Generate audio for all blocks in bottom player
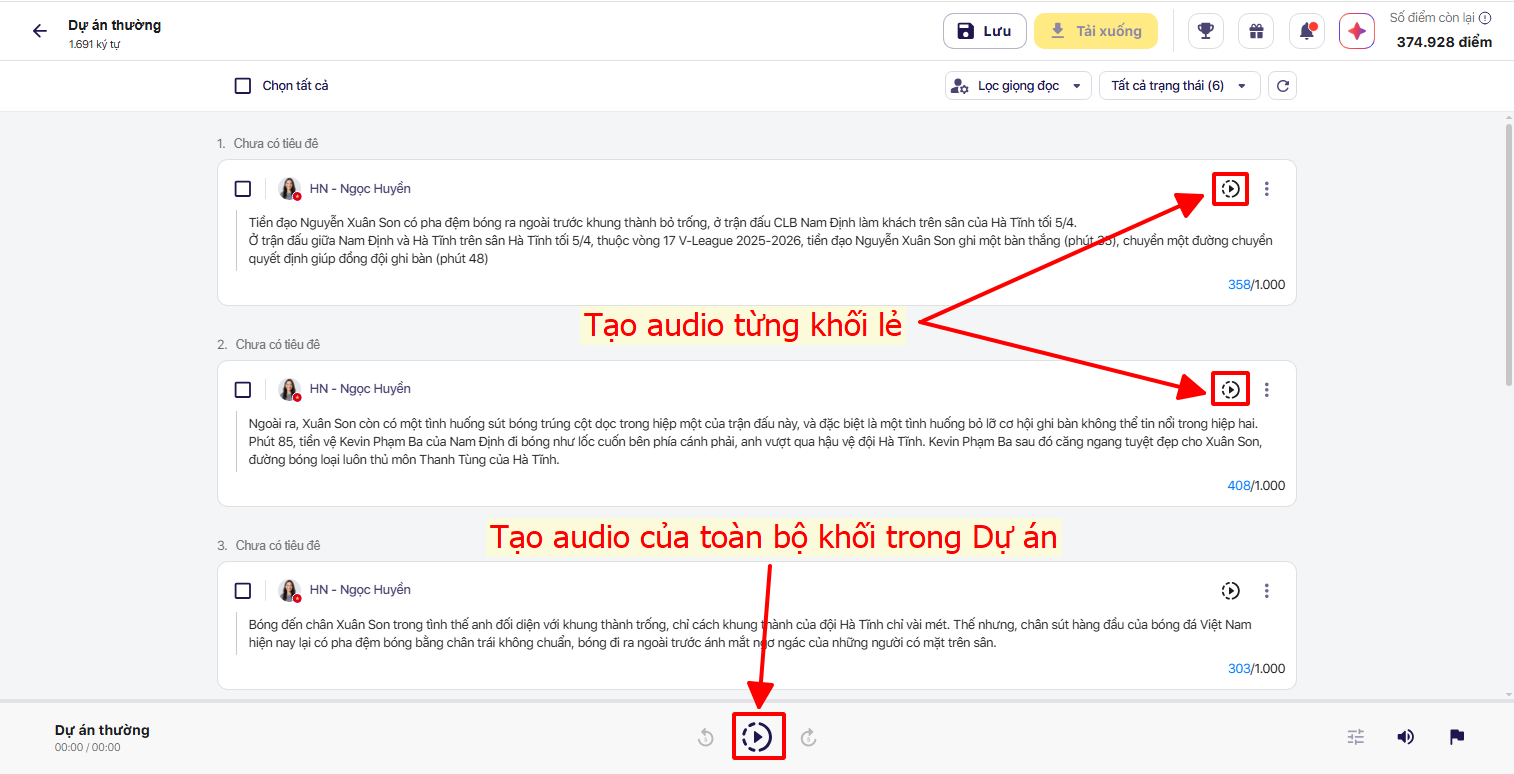1514x774 pixels. (757, 737)
